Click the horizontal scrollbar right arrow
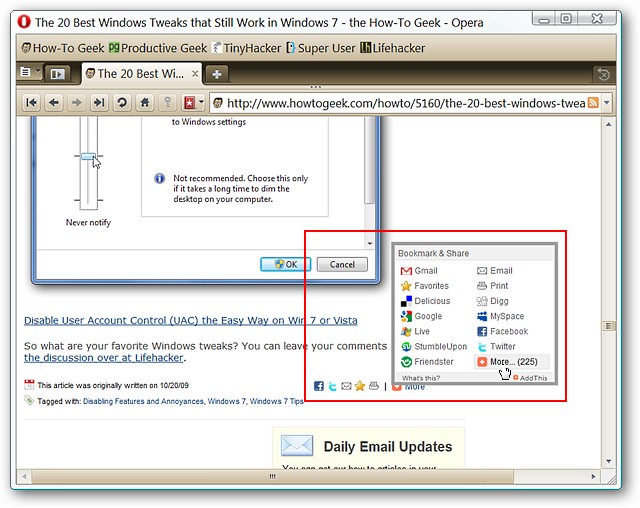 point(593,476)
